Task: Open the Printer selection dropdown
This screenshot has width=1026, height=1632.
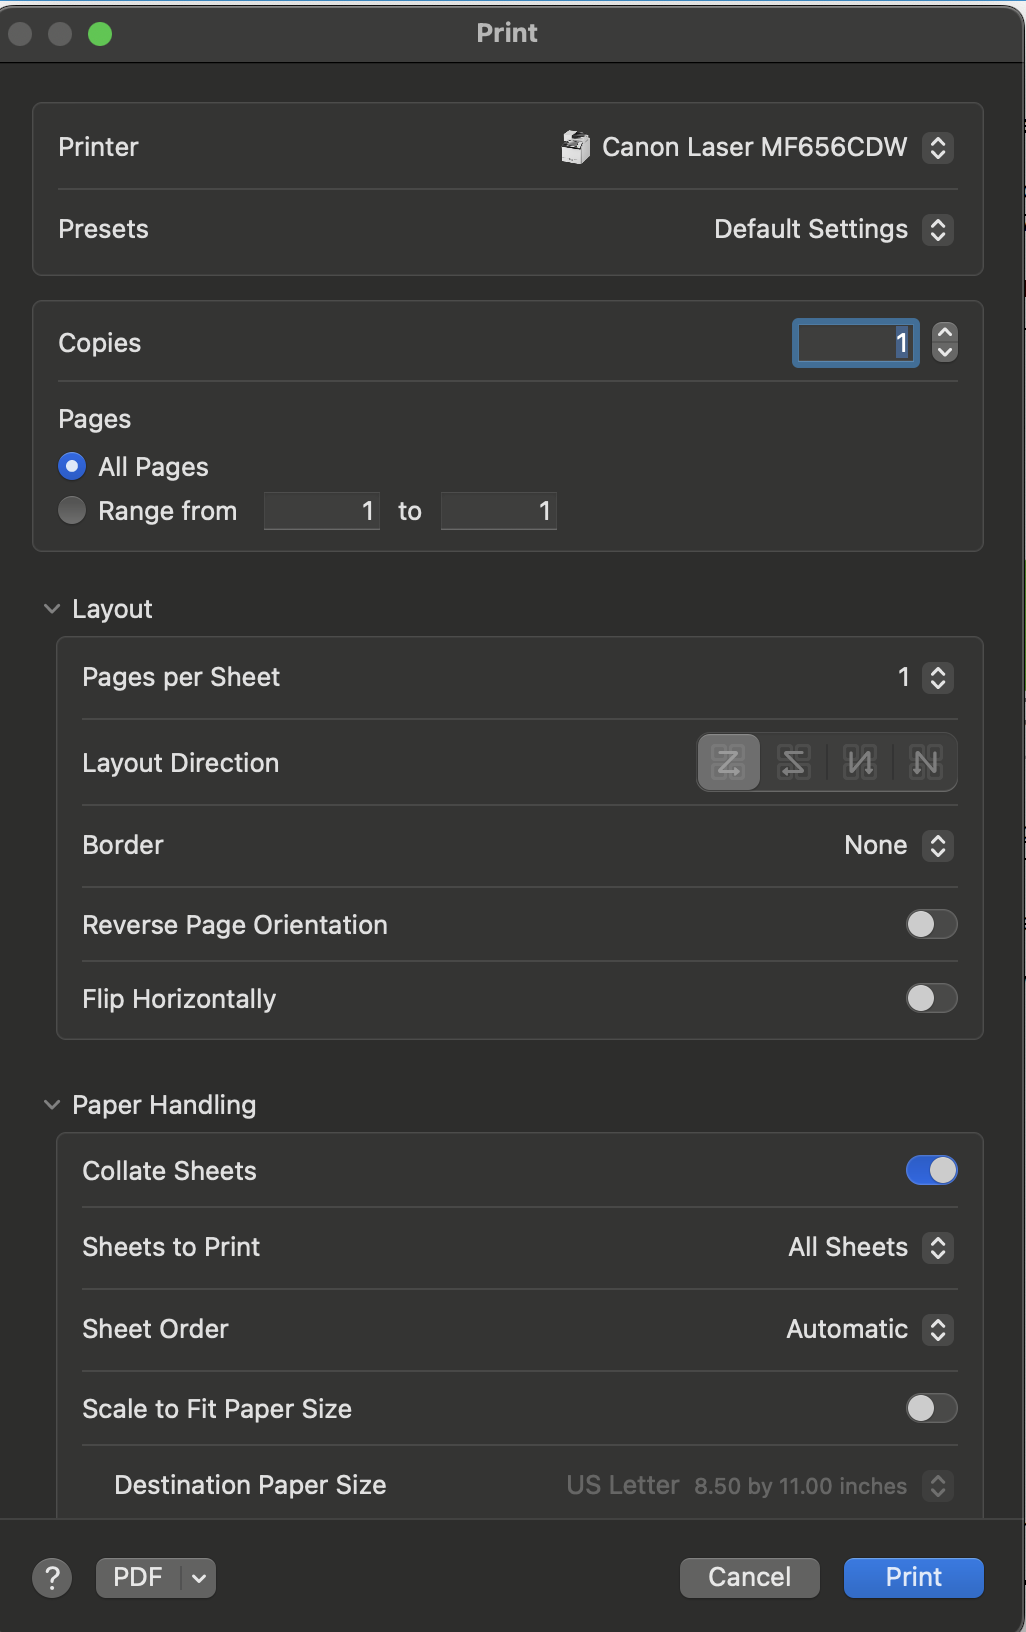Action: 937,148
